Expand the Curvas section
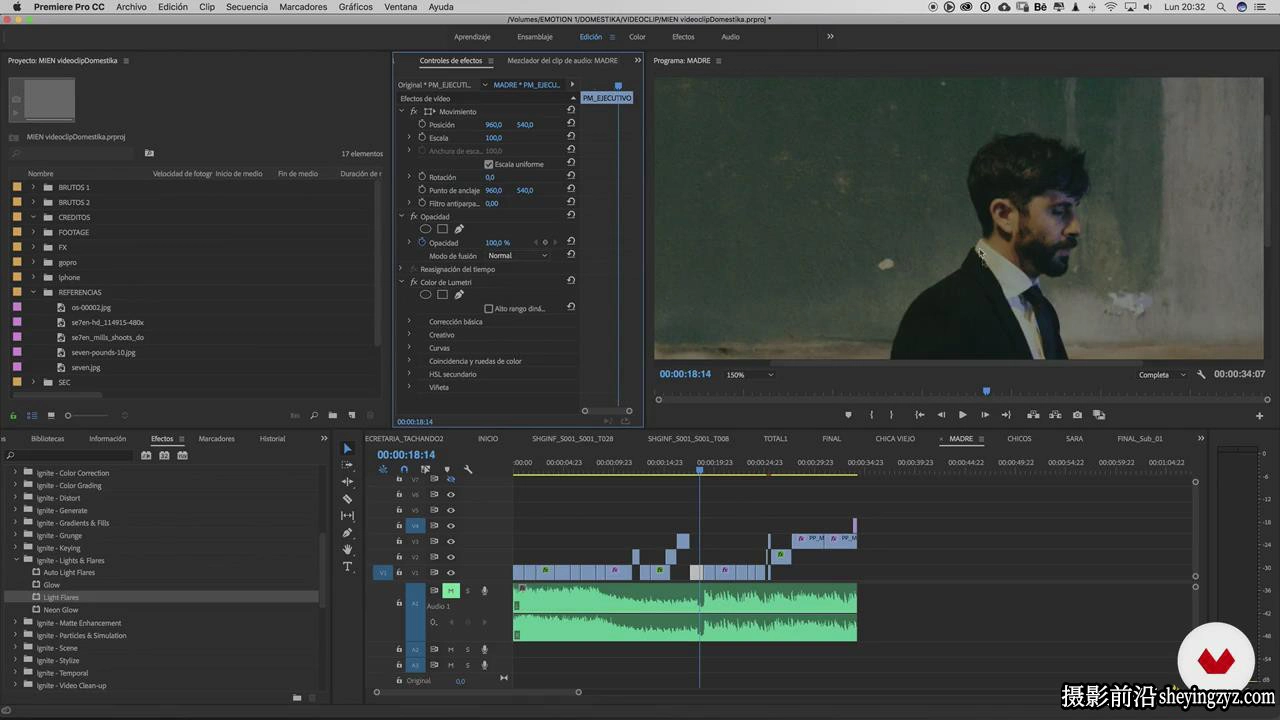1280x720 pixels. pyautogui.click(x=409, y=348)
